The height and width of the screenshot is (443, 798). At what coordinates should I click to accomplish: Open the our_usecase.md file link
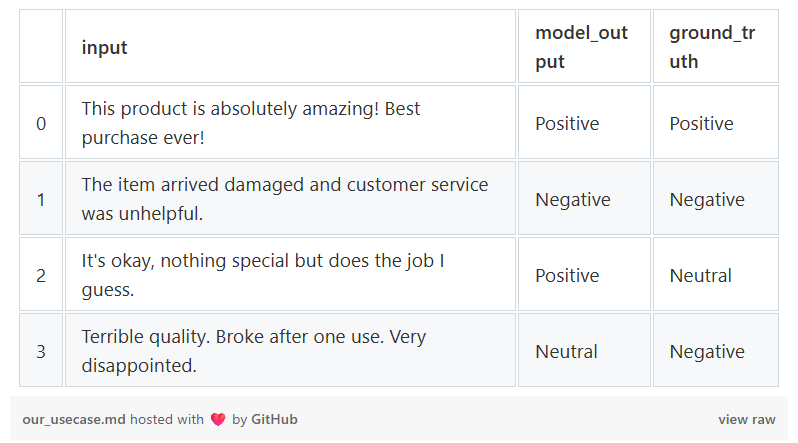click(74, 420)
